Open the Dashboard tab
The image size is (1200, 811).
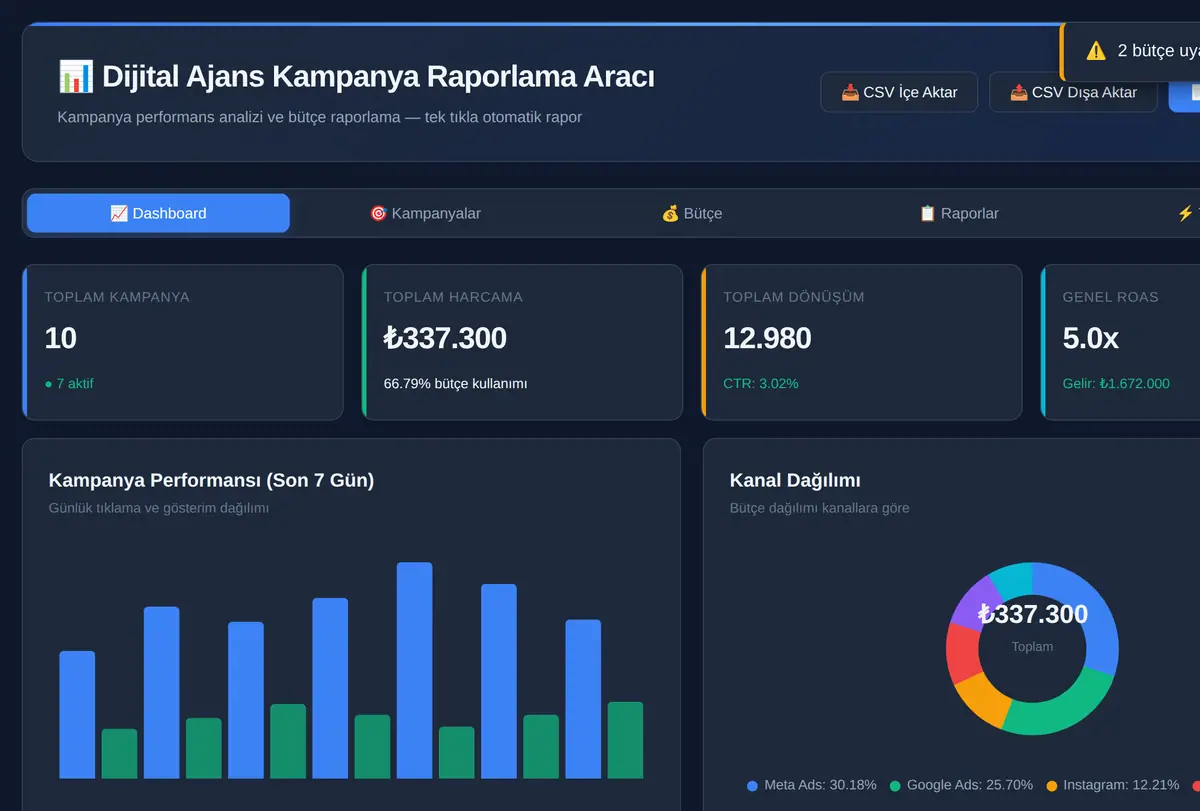tap(158, 213)
